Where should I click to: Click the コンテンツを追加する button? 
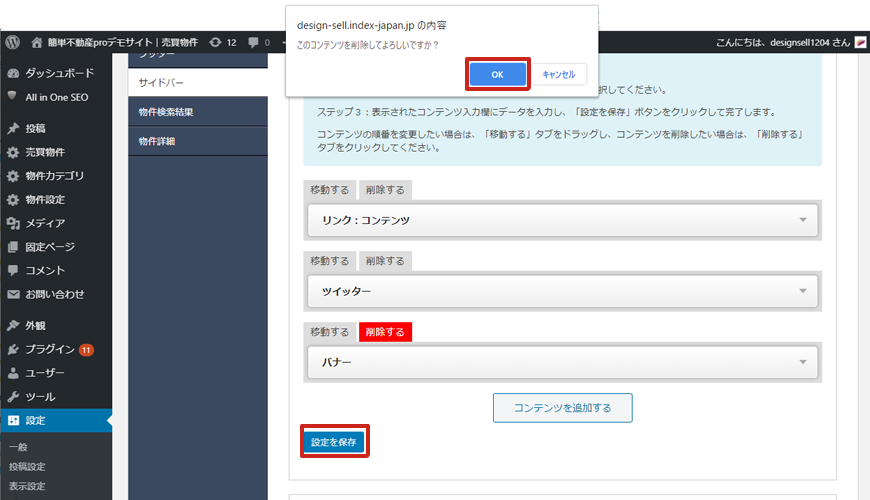pyautogui.click(x=562, y=407)
